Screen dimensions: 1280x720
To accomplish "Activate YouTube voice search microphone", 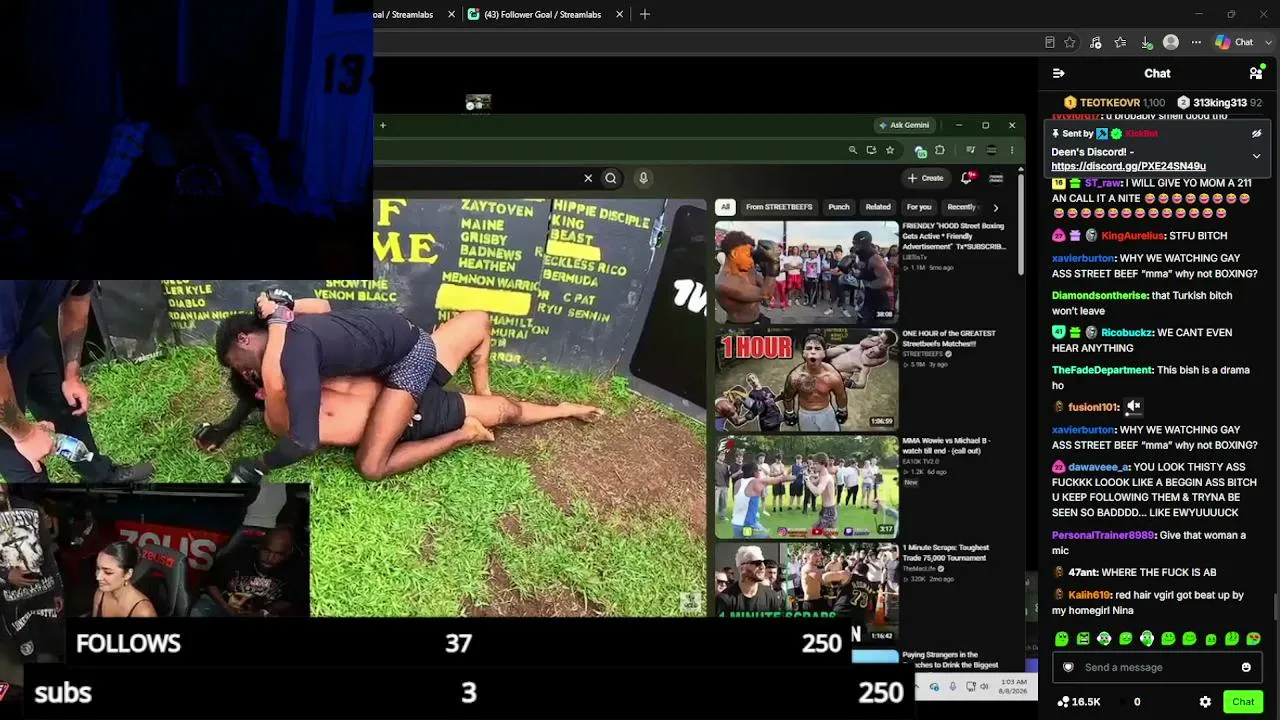I will (x=643, y=178).
